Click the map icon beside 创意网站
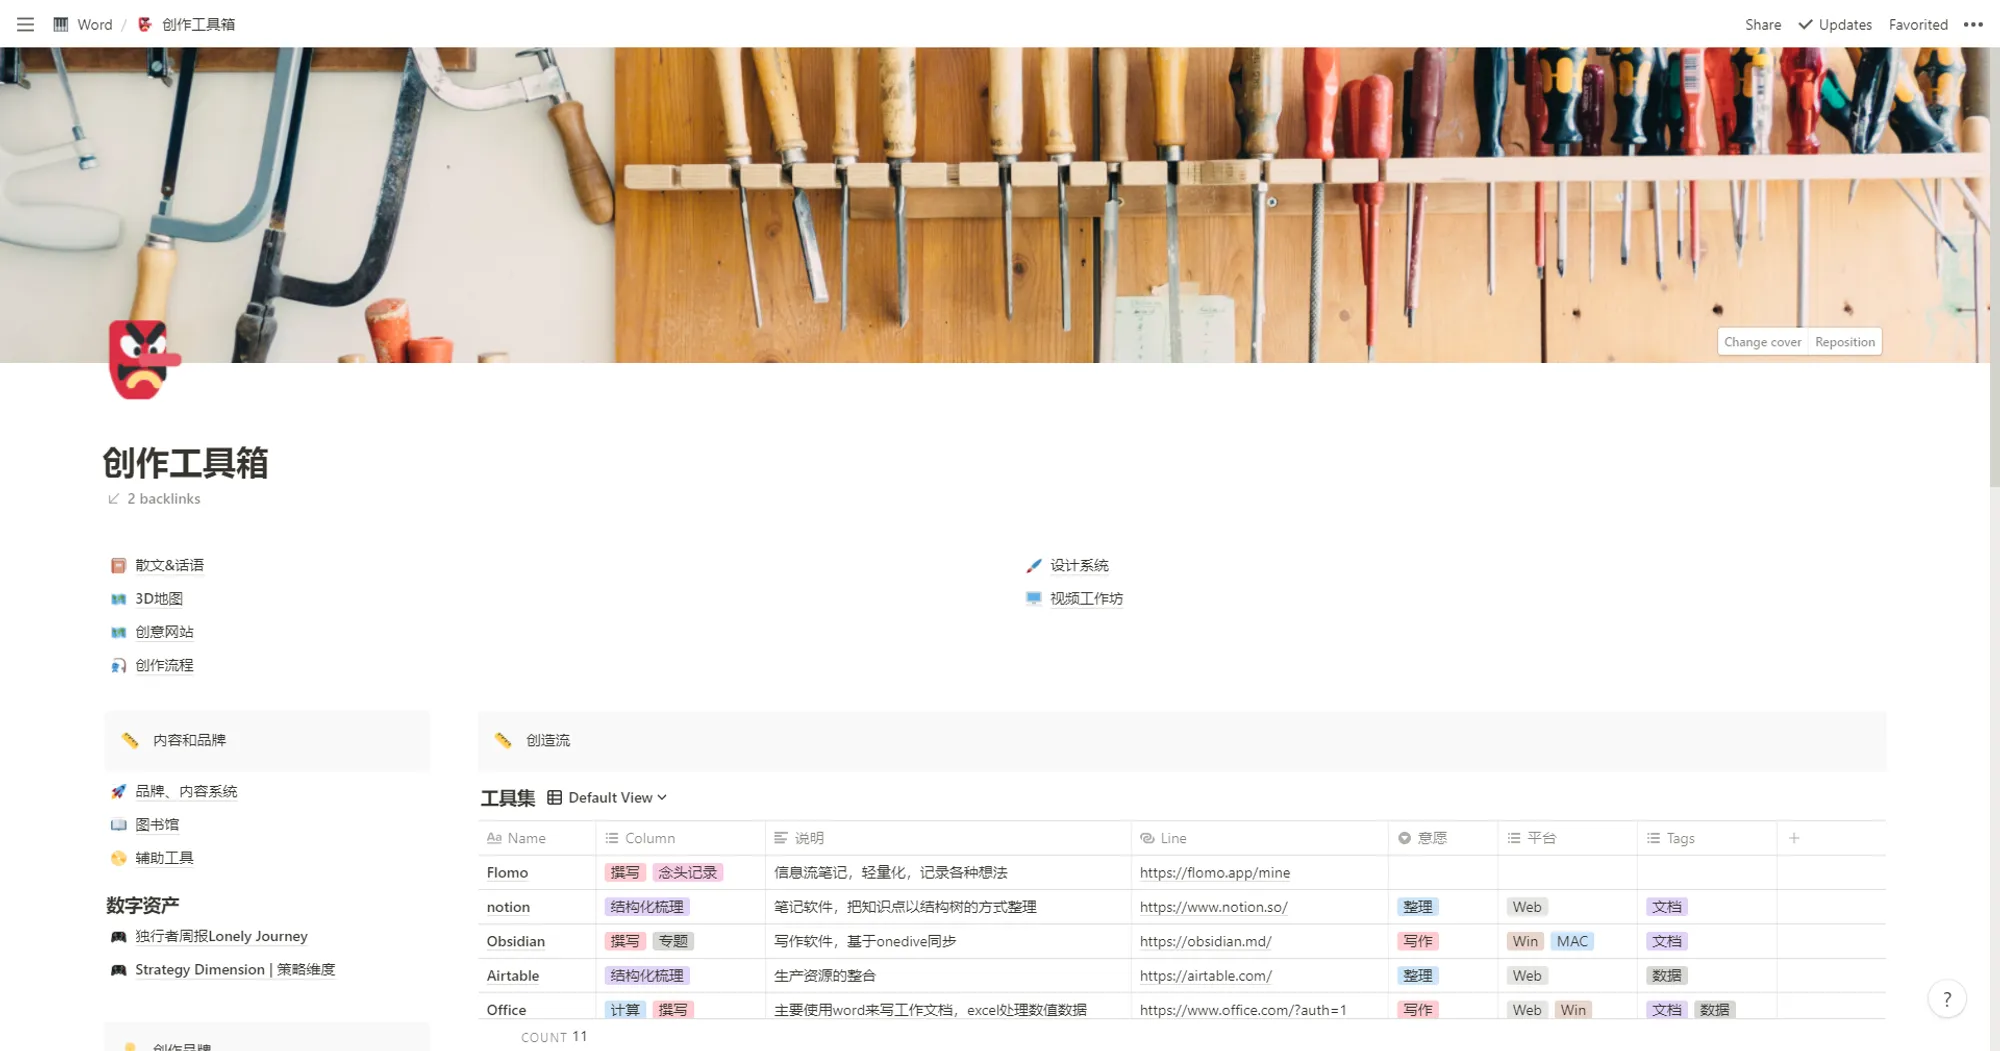Viewport: 2000px width, 1051px height. [x=118, y=631]
